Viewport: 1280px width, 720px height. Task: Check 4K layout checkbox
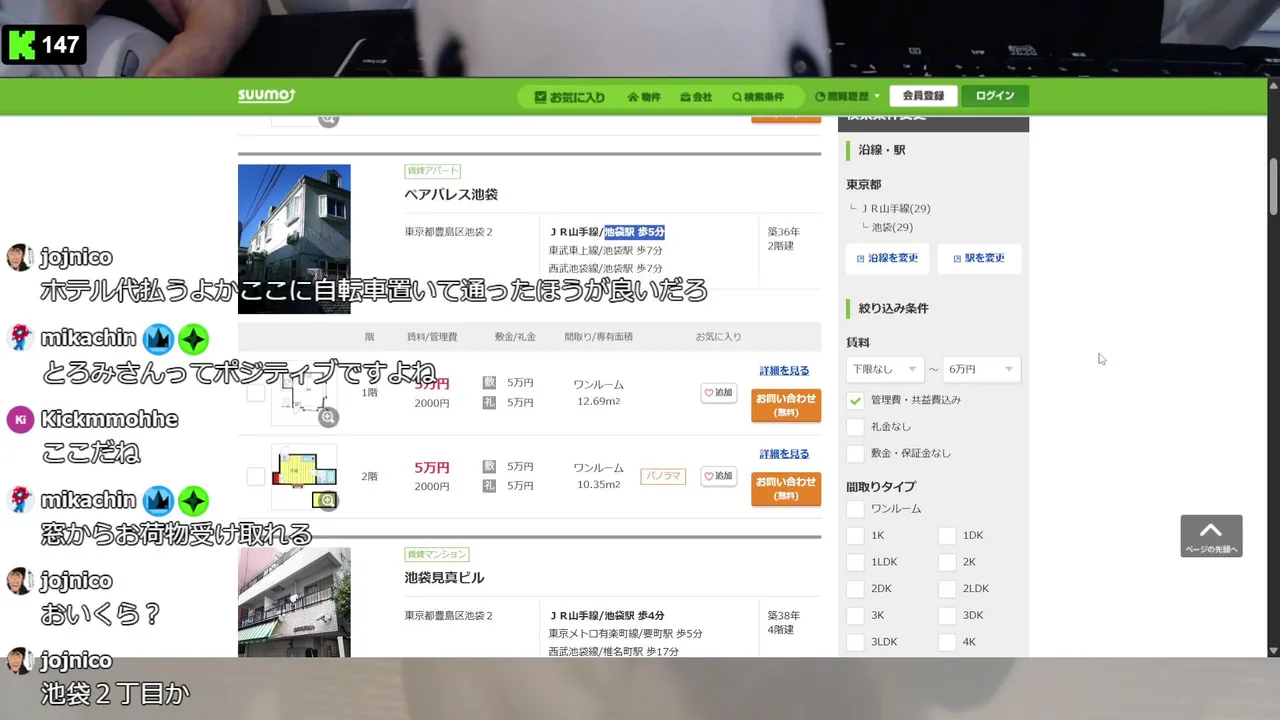(x=947, y=642)
